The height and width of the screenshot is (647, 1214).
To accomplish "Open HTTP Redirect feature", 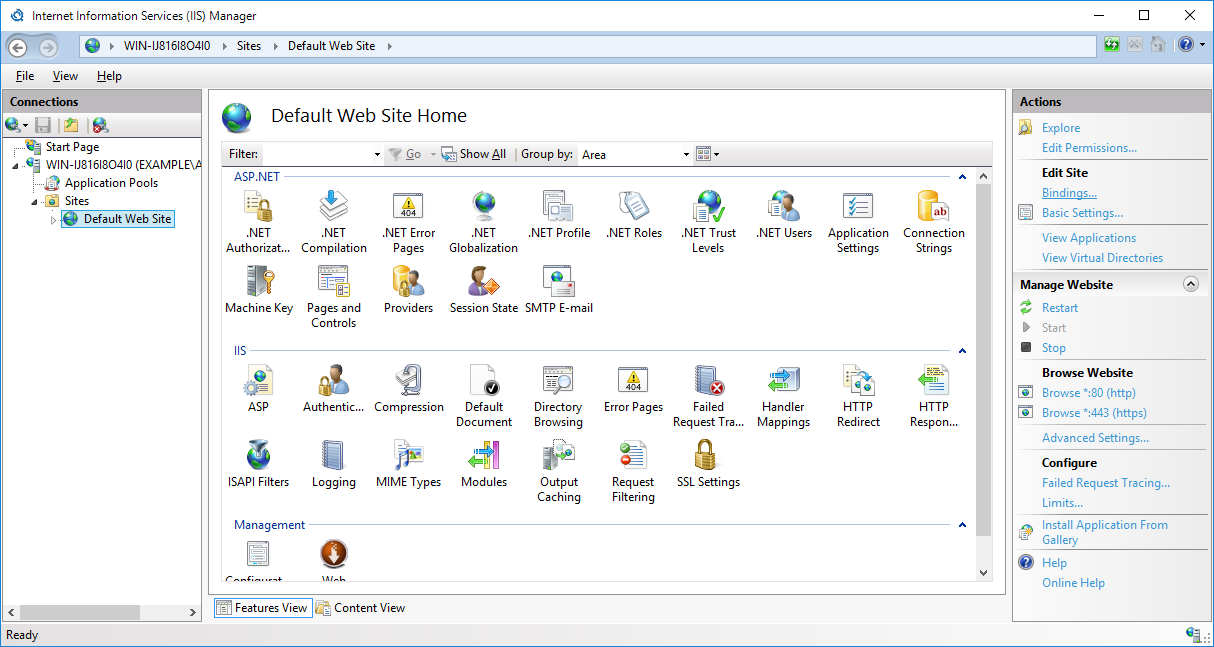I will coord(858,396).
